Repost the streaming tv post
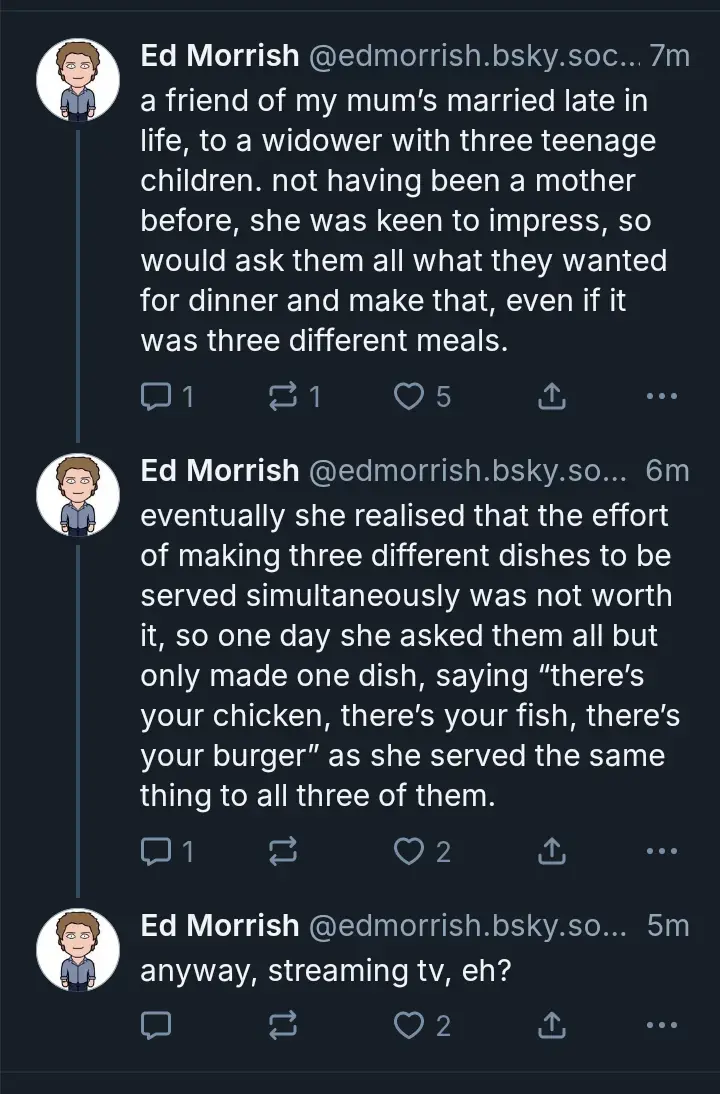This screenshot has height=1094, width=720. coord(283,1025)
